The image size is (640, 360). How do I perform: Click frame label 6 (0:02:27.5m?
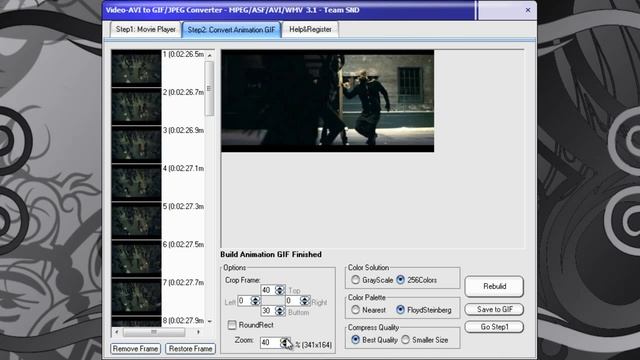183,244
